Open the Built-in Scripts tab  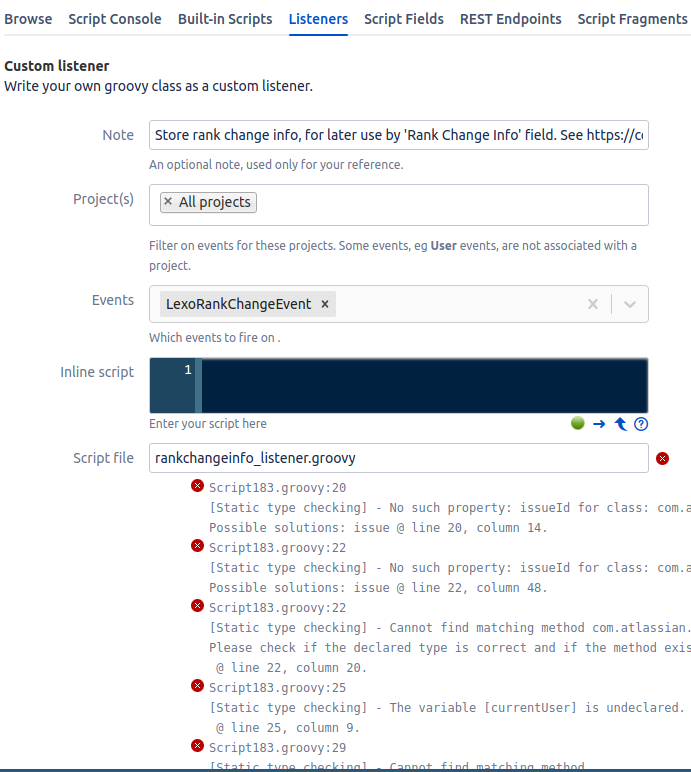tap(225, 19)
